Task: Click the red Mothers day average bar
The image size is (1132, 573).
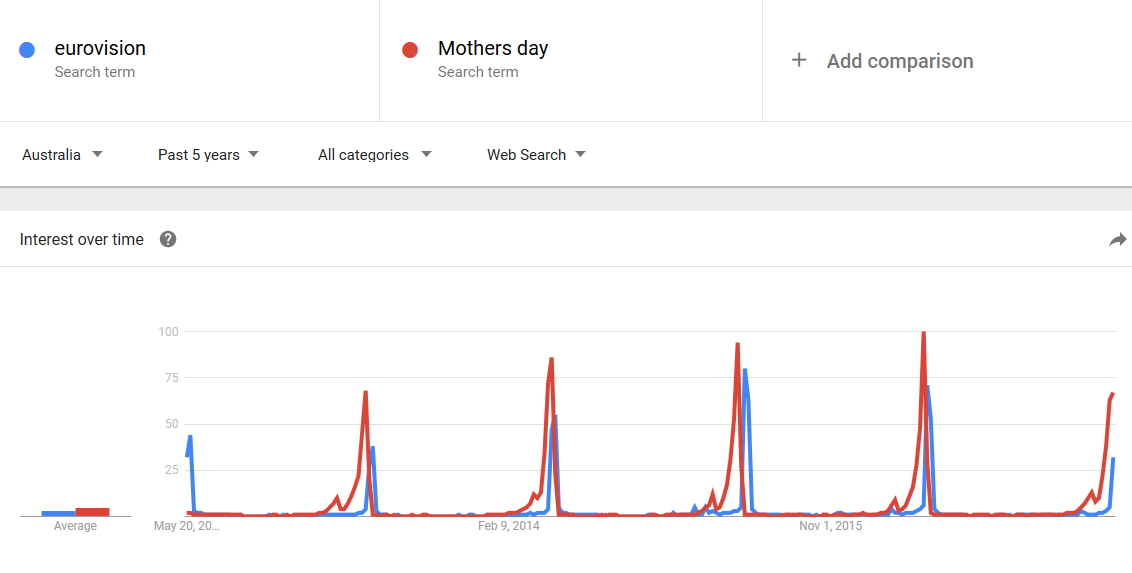Action: (x=93, y=511)
